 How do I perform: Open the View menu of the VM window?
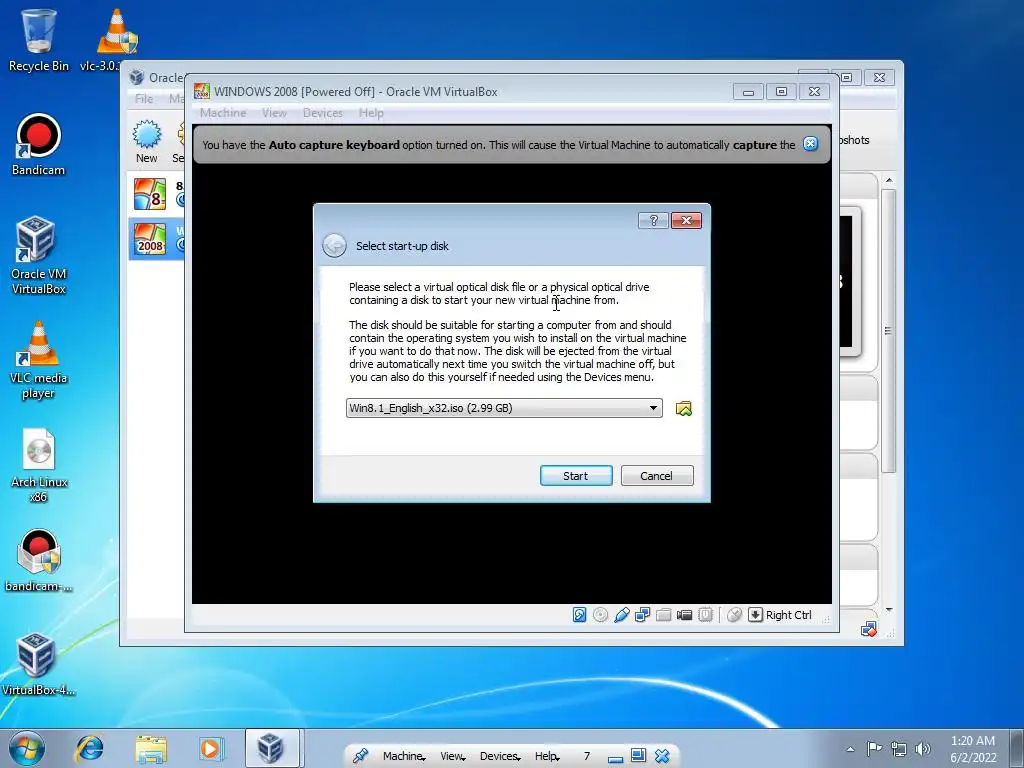274,113
